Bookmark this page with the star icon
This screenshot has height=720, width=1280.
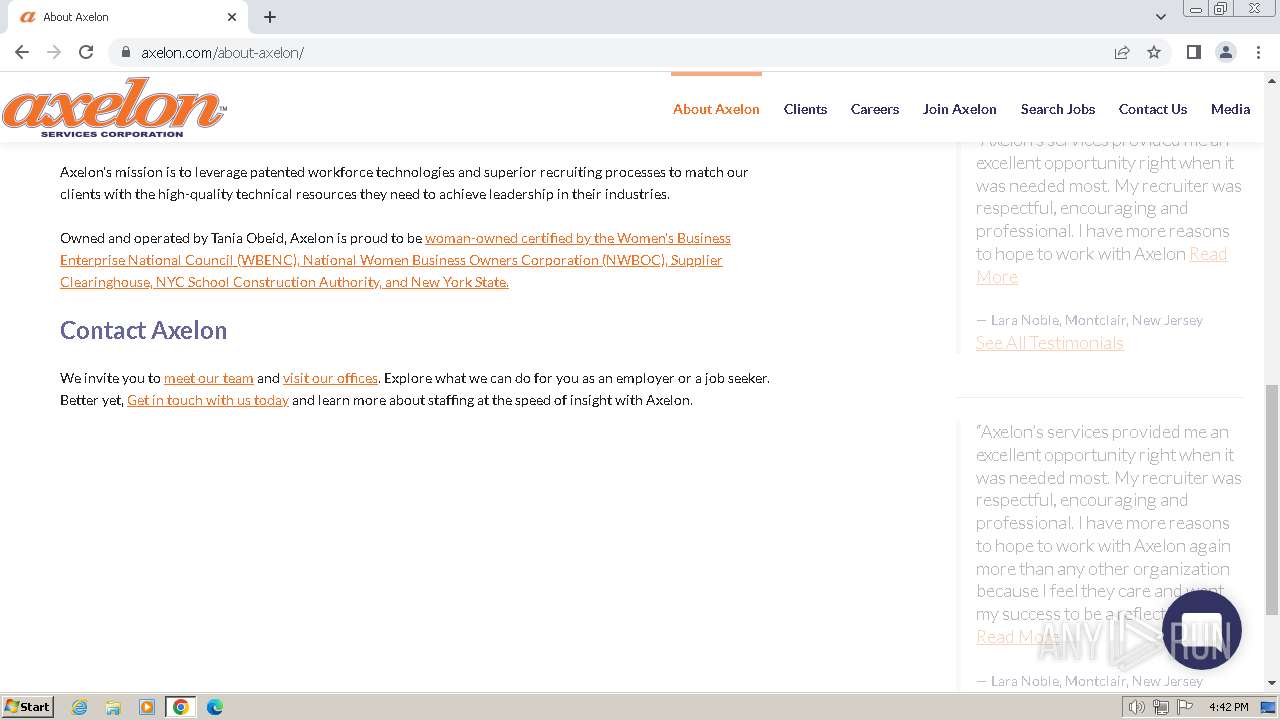(1154, 52)
